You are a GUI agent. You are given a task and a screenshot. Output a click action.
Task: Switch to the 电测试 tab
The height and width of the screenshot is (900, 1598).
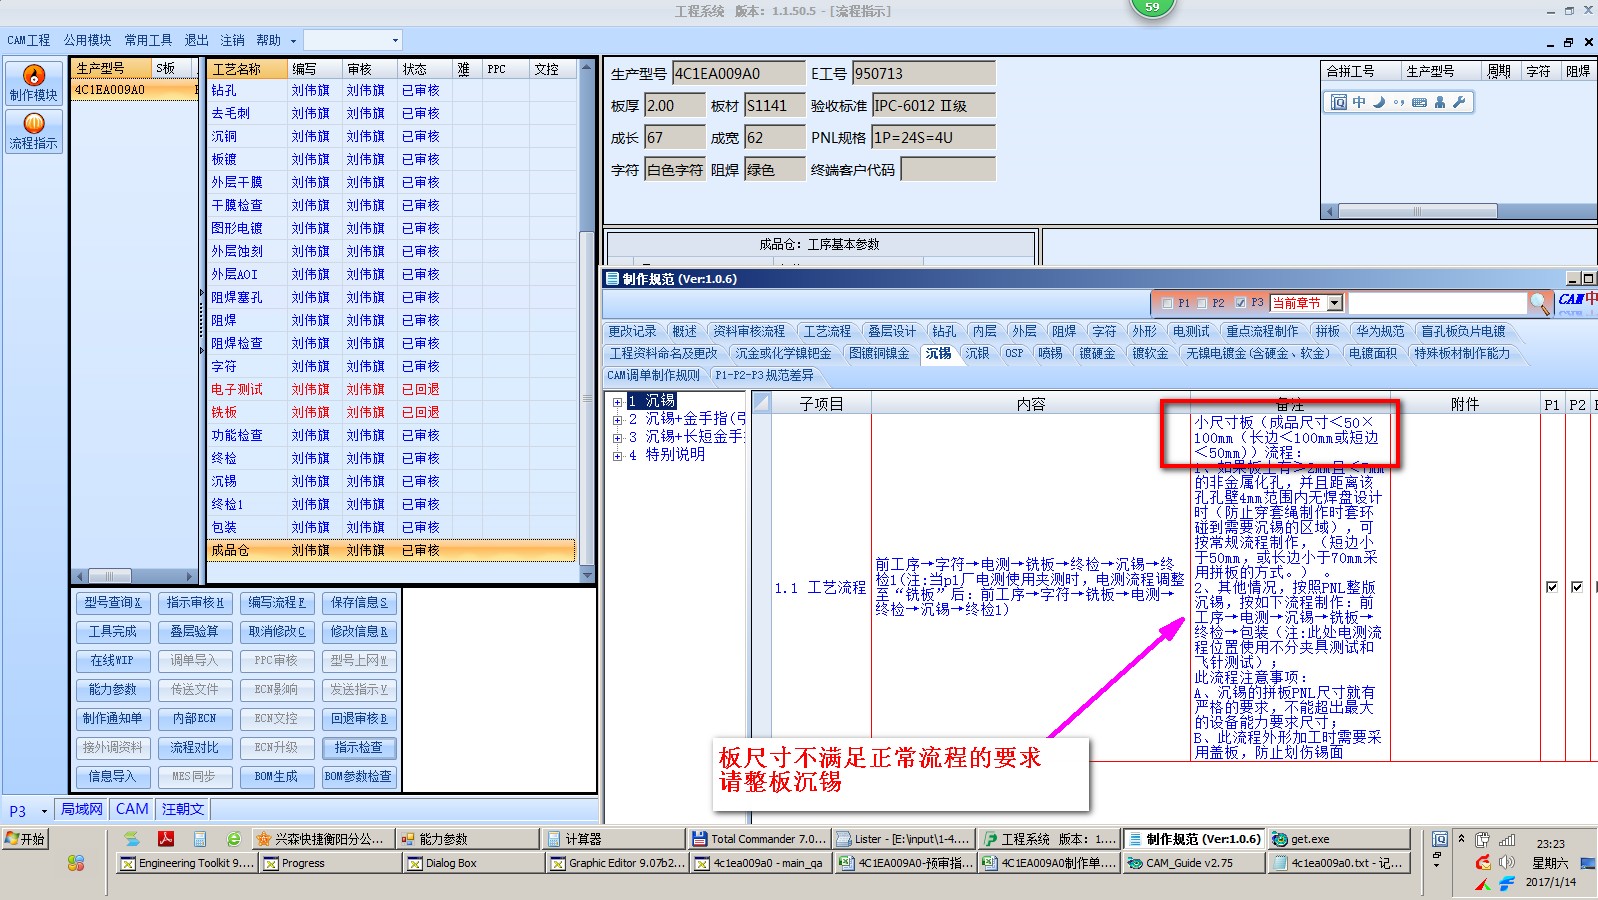point(1191,331)
